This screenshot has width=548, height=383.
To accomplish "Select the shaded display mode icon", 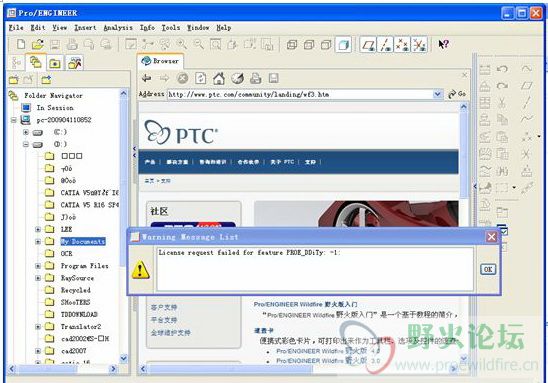I will tap(343, 45).
